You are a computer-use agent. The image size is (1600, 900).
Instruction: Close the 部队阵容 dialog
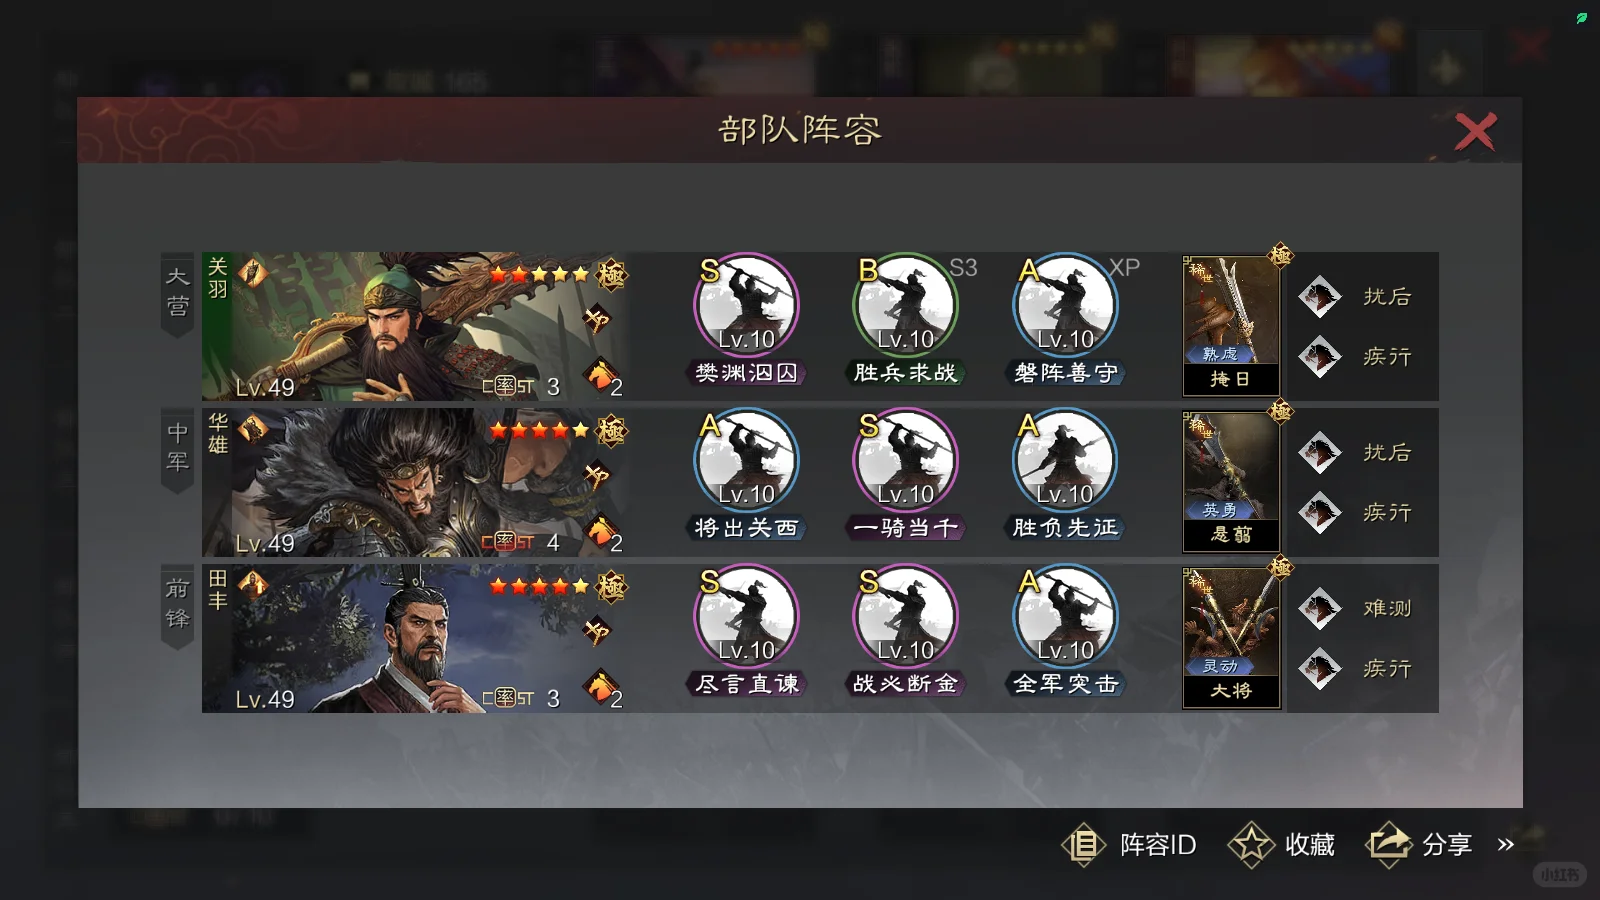pos(1475,132)
